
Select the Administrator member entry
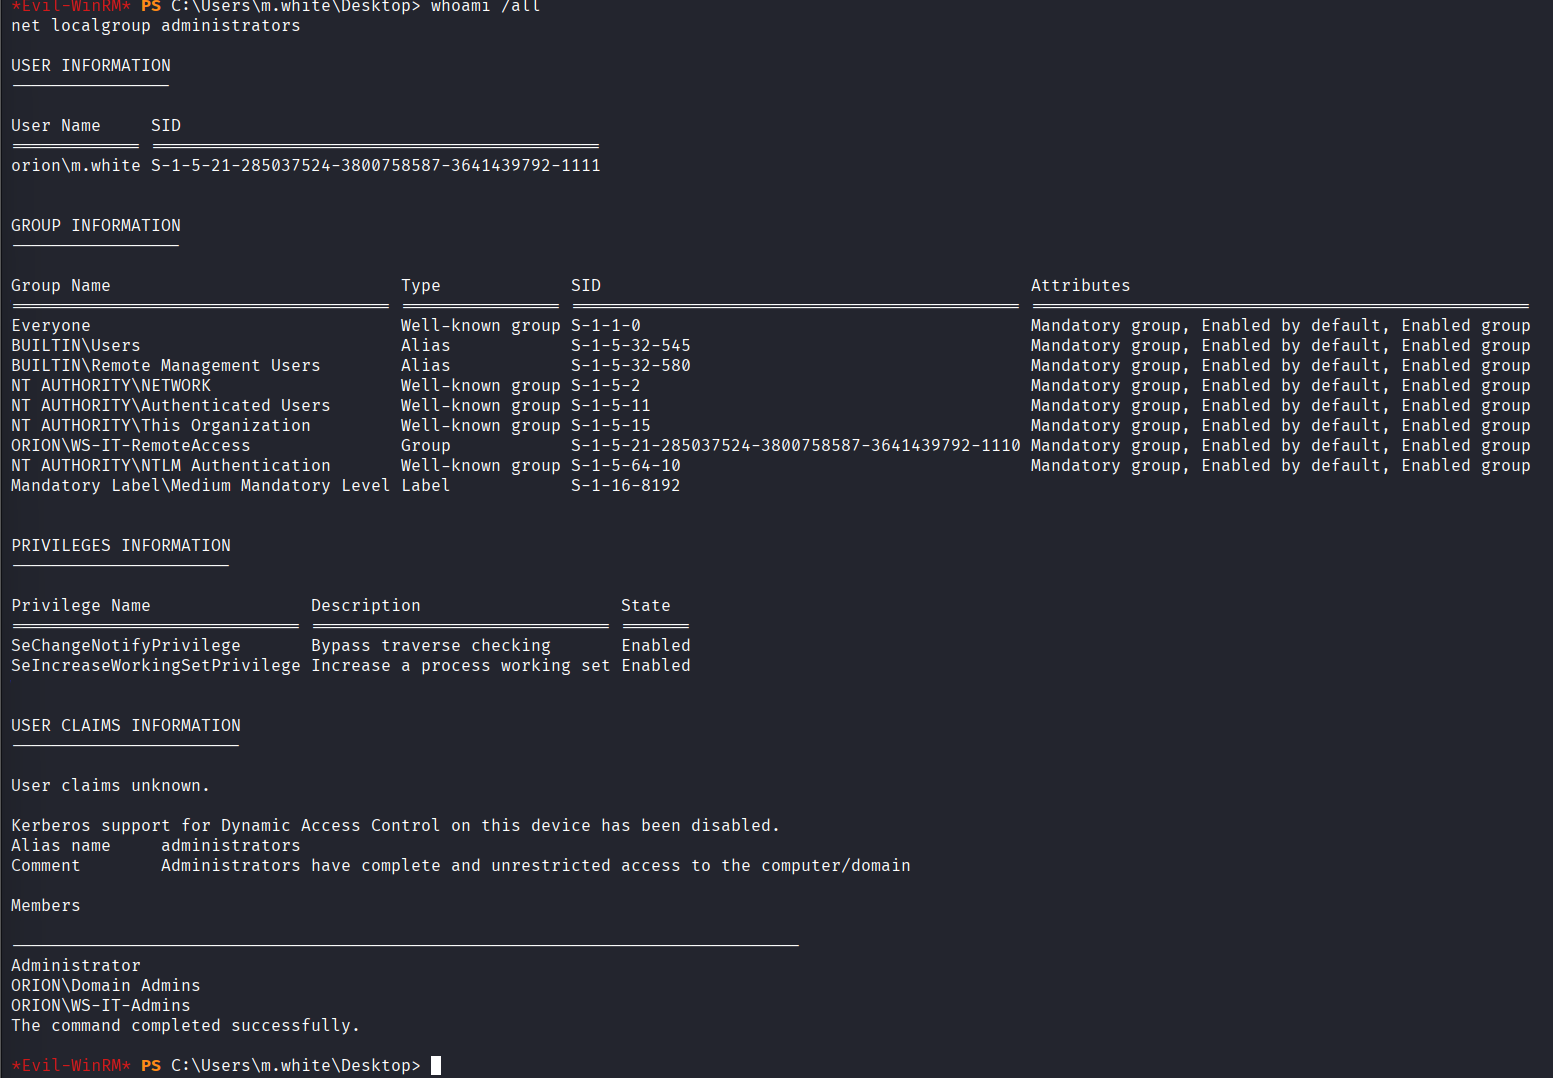(76, 966)
